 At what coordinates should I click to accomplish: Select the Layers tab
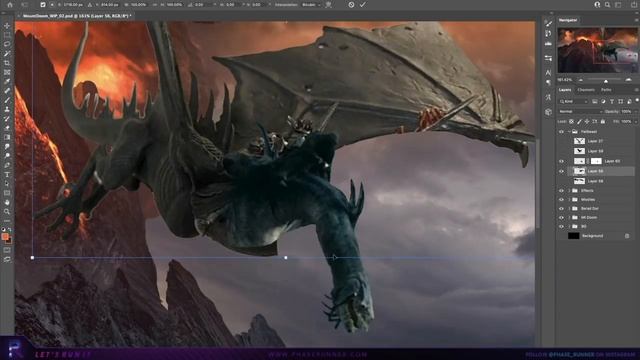[565, 90]
